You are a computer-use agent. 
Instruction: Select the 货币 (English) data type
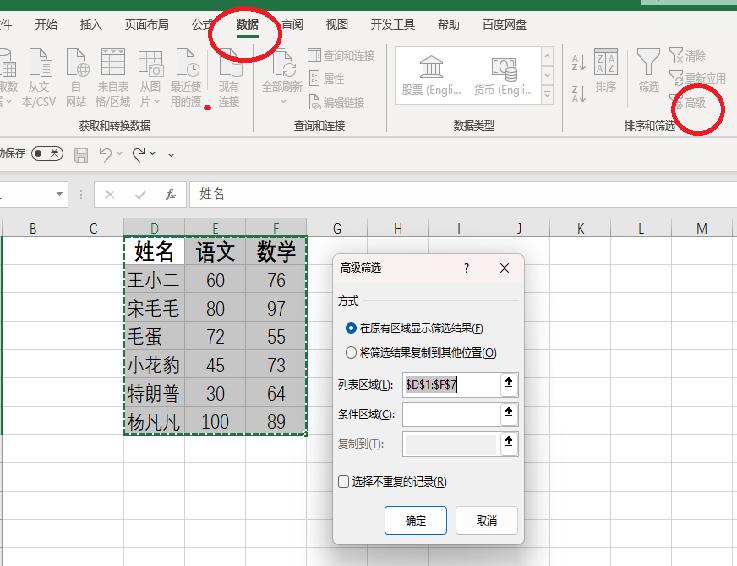(503, 75)
